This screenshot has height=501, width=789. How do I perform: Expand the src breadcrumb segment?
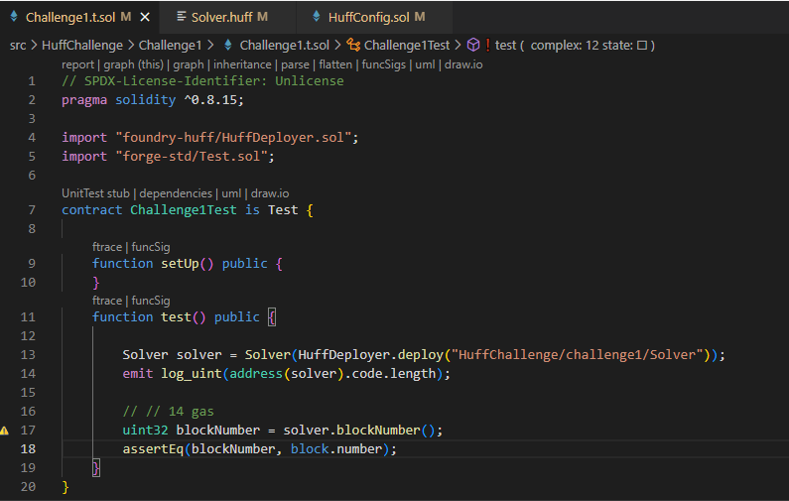coord(18,45)
